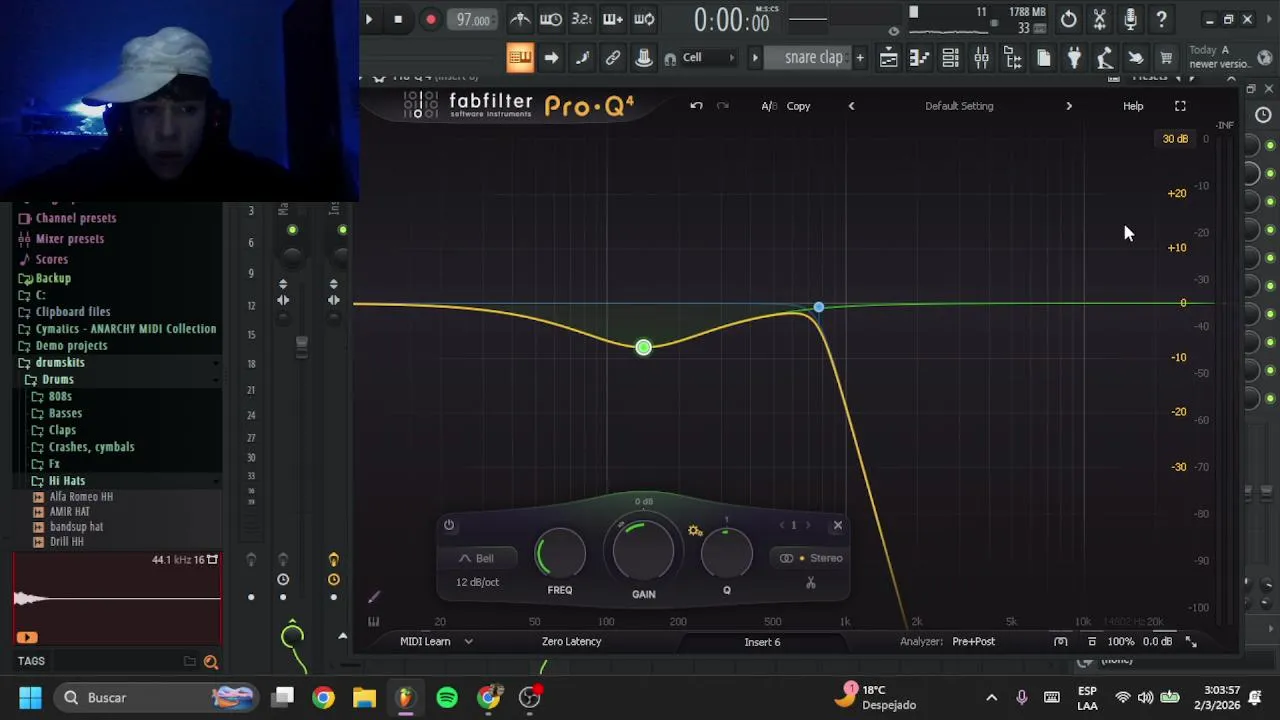The image size is (1280, 720).
Task: Enable typing keyboard to piano icon
Action: (520, 58)
